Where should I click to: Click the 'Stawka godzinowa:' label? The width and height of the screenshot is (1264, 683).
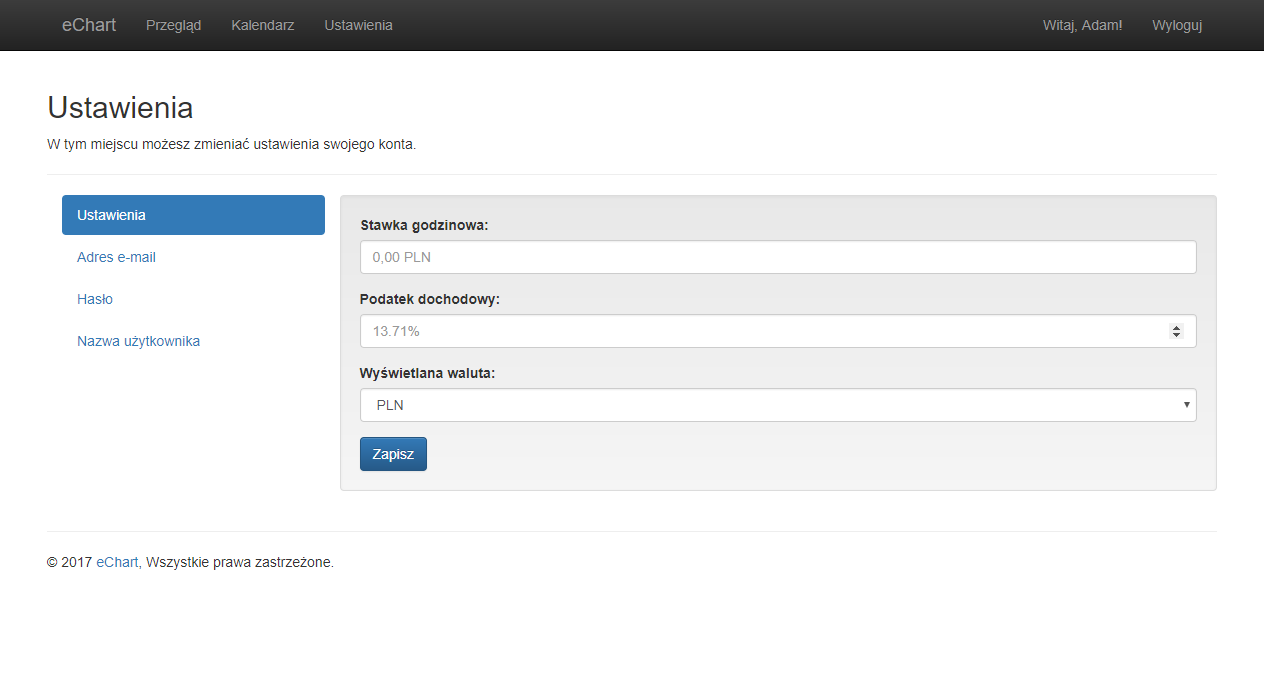click(424, 225)
